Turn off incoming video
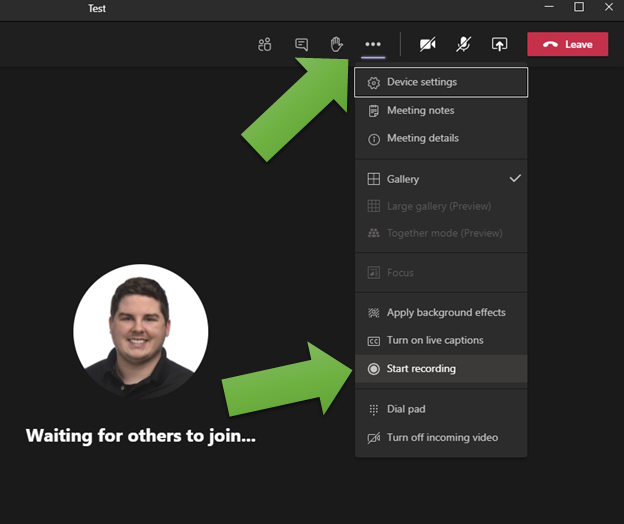The image size is (624, 524). pos(441,438)
